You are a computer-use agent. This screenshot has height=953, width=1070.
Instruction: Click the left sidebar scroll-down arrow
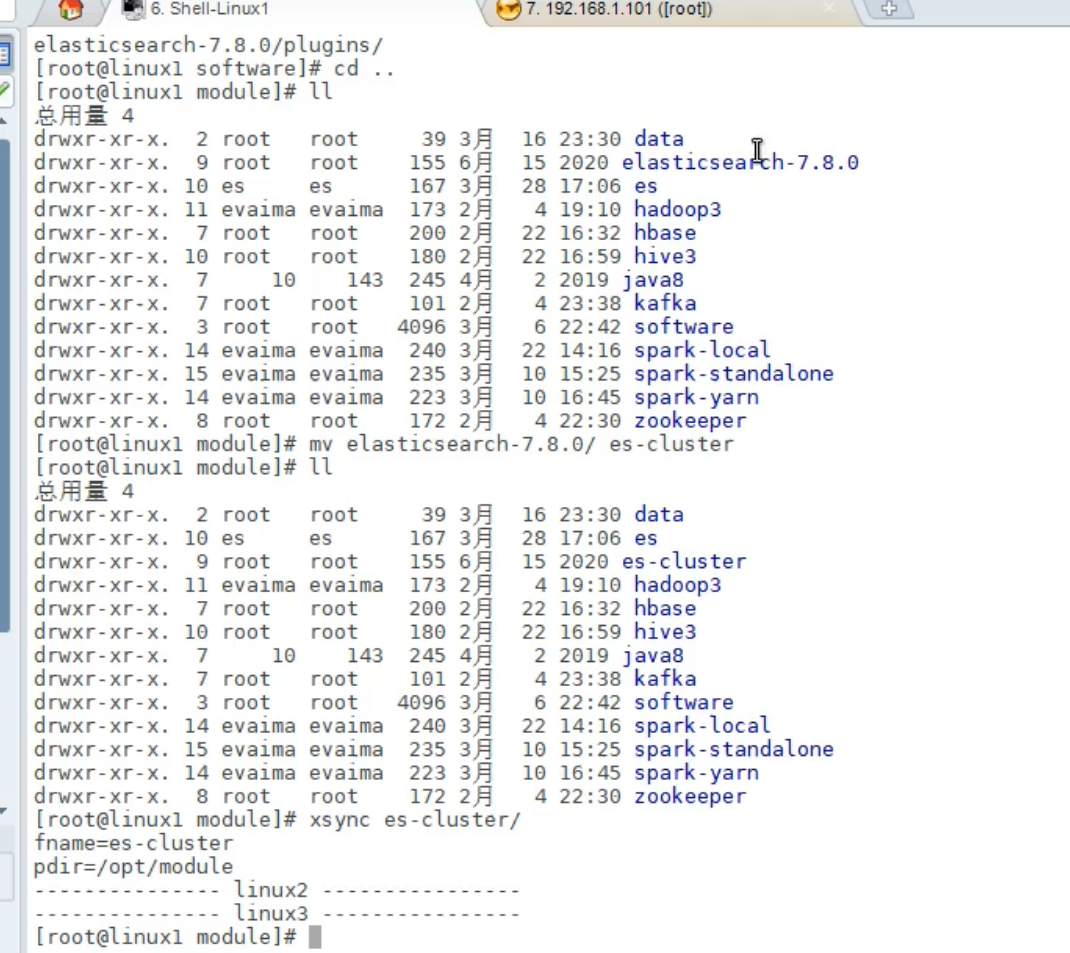(3, 811)
